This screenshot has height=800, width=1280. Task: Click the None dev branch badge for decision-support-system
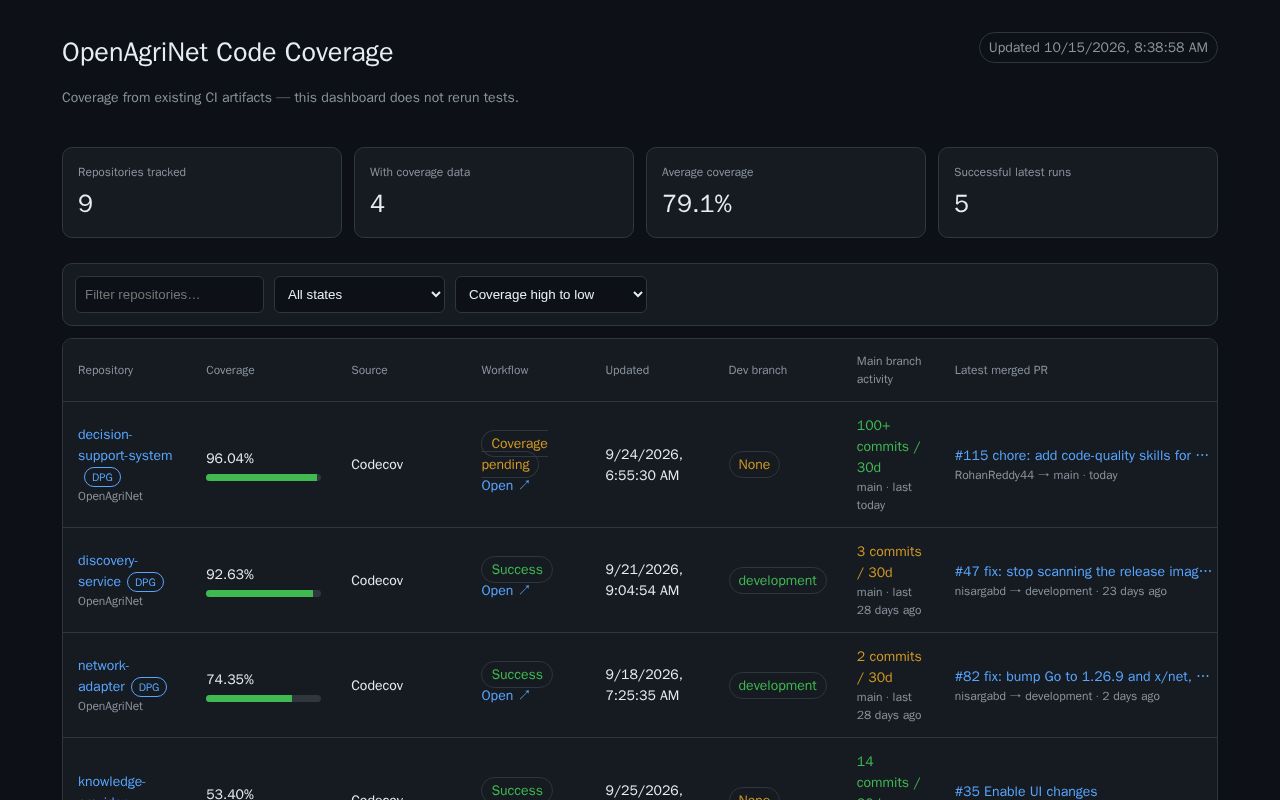click(754, 464)
